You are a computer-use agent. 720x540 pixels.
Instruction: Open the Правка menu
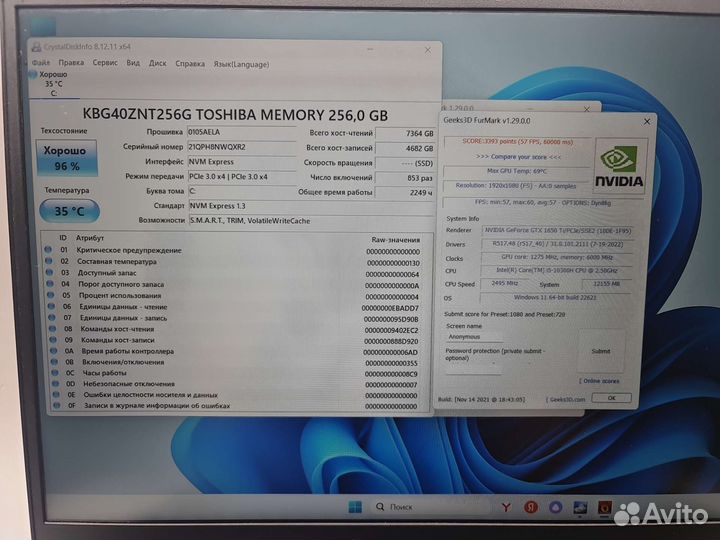click(71, 62)
